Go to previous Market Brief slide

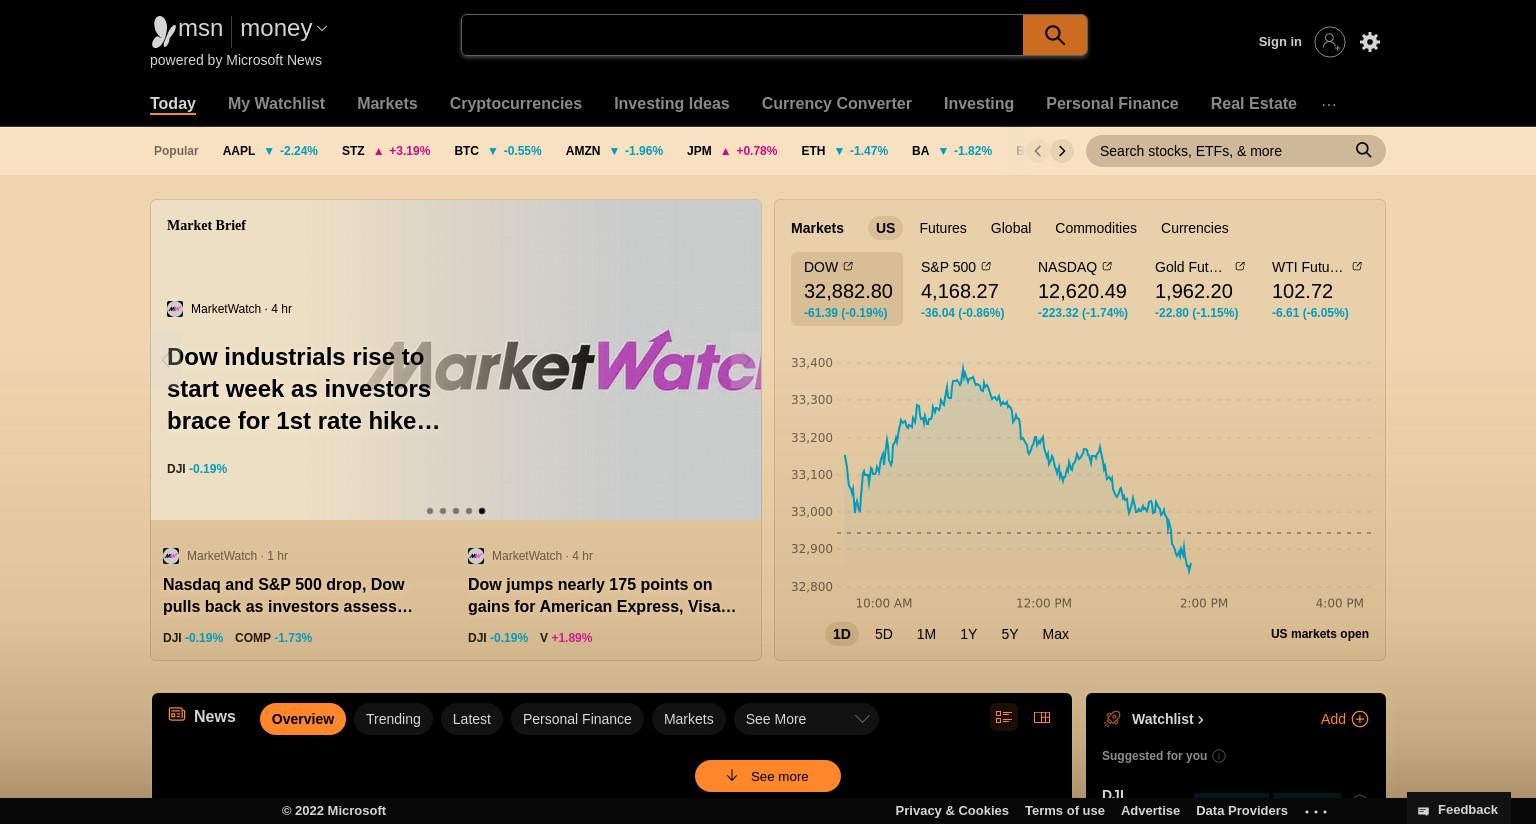[x=166, y=359]
